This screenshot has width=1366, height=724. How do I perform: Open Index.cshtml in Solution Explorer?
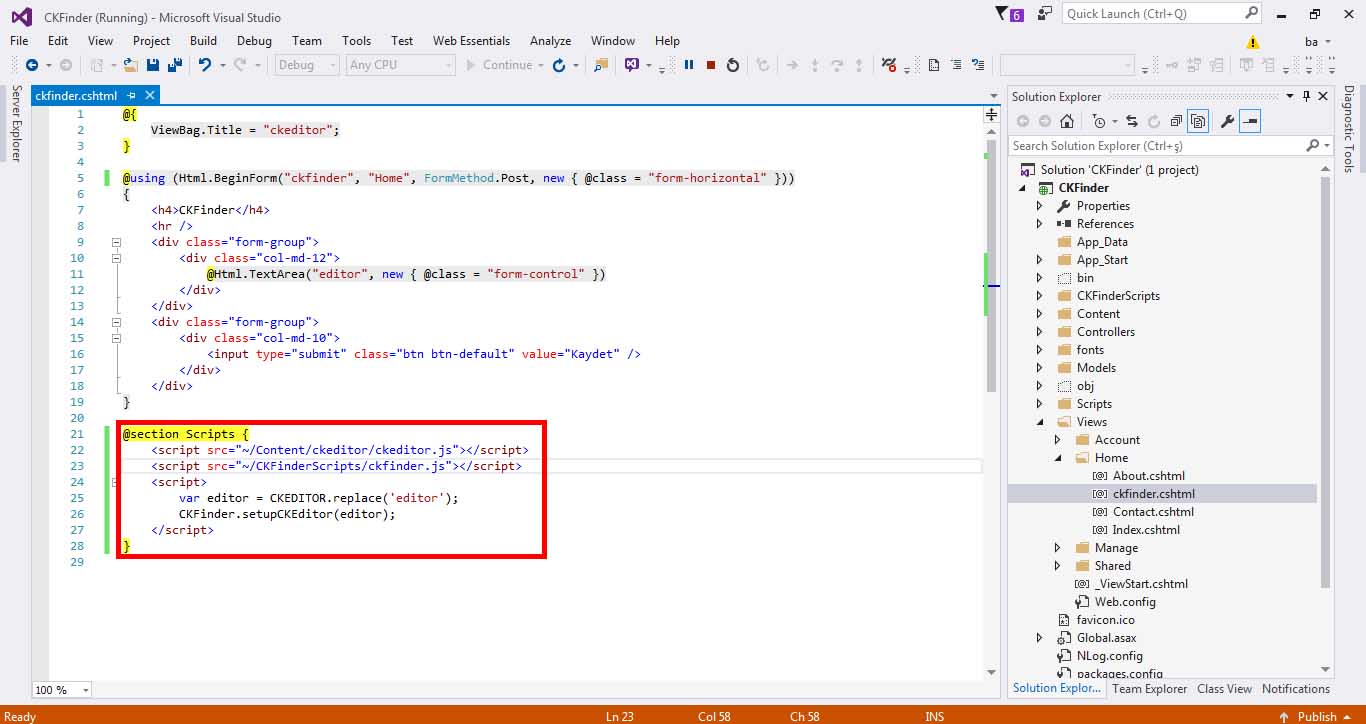[x=1146, y=530]
